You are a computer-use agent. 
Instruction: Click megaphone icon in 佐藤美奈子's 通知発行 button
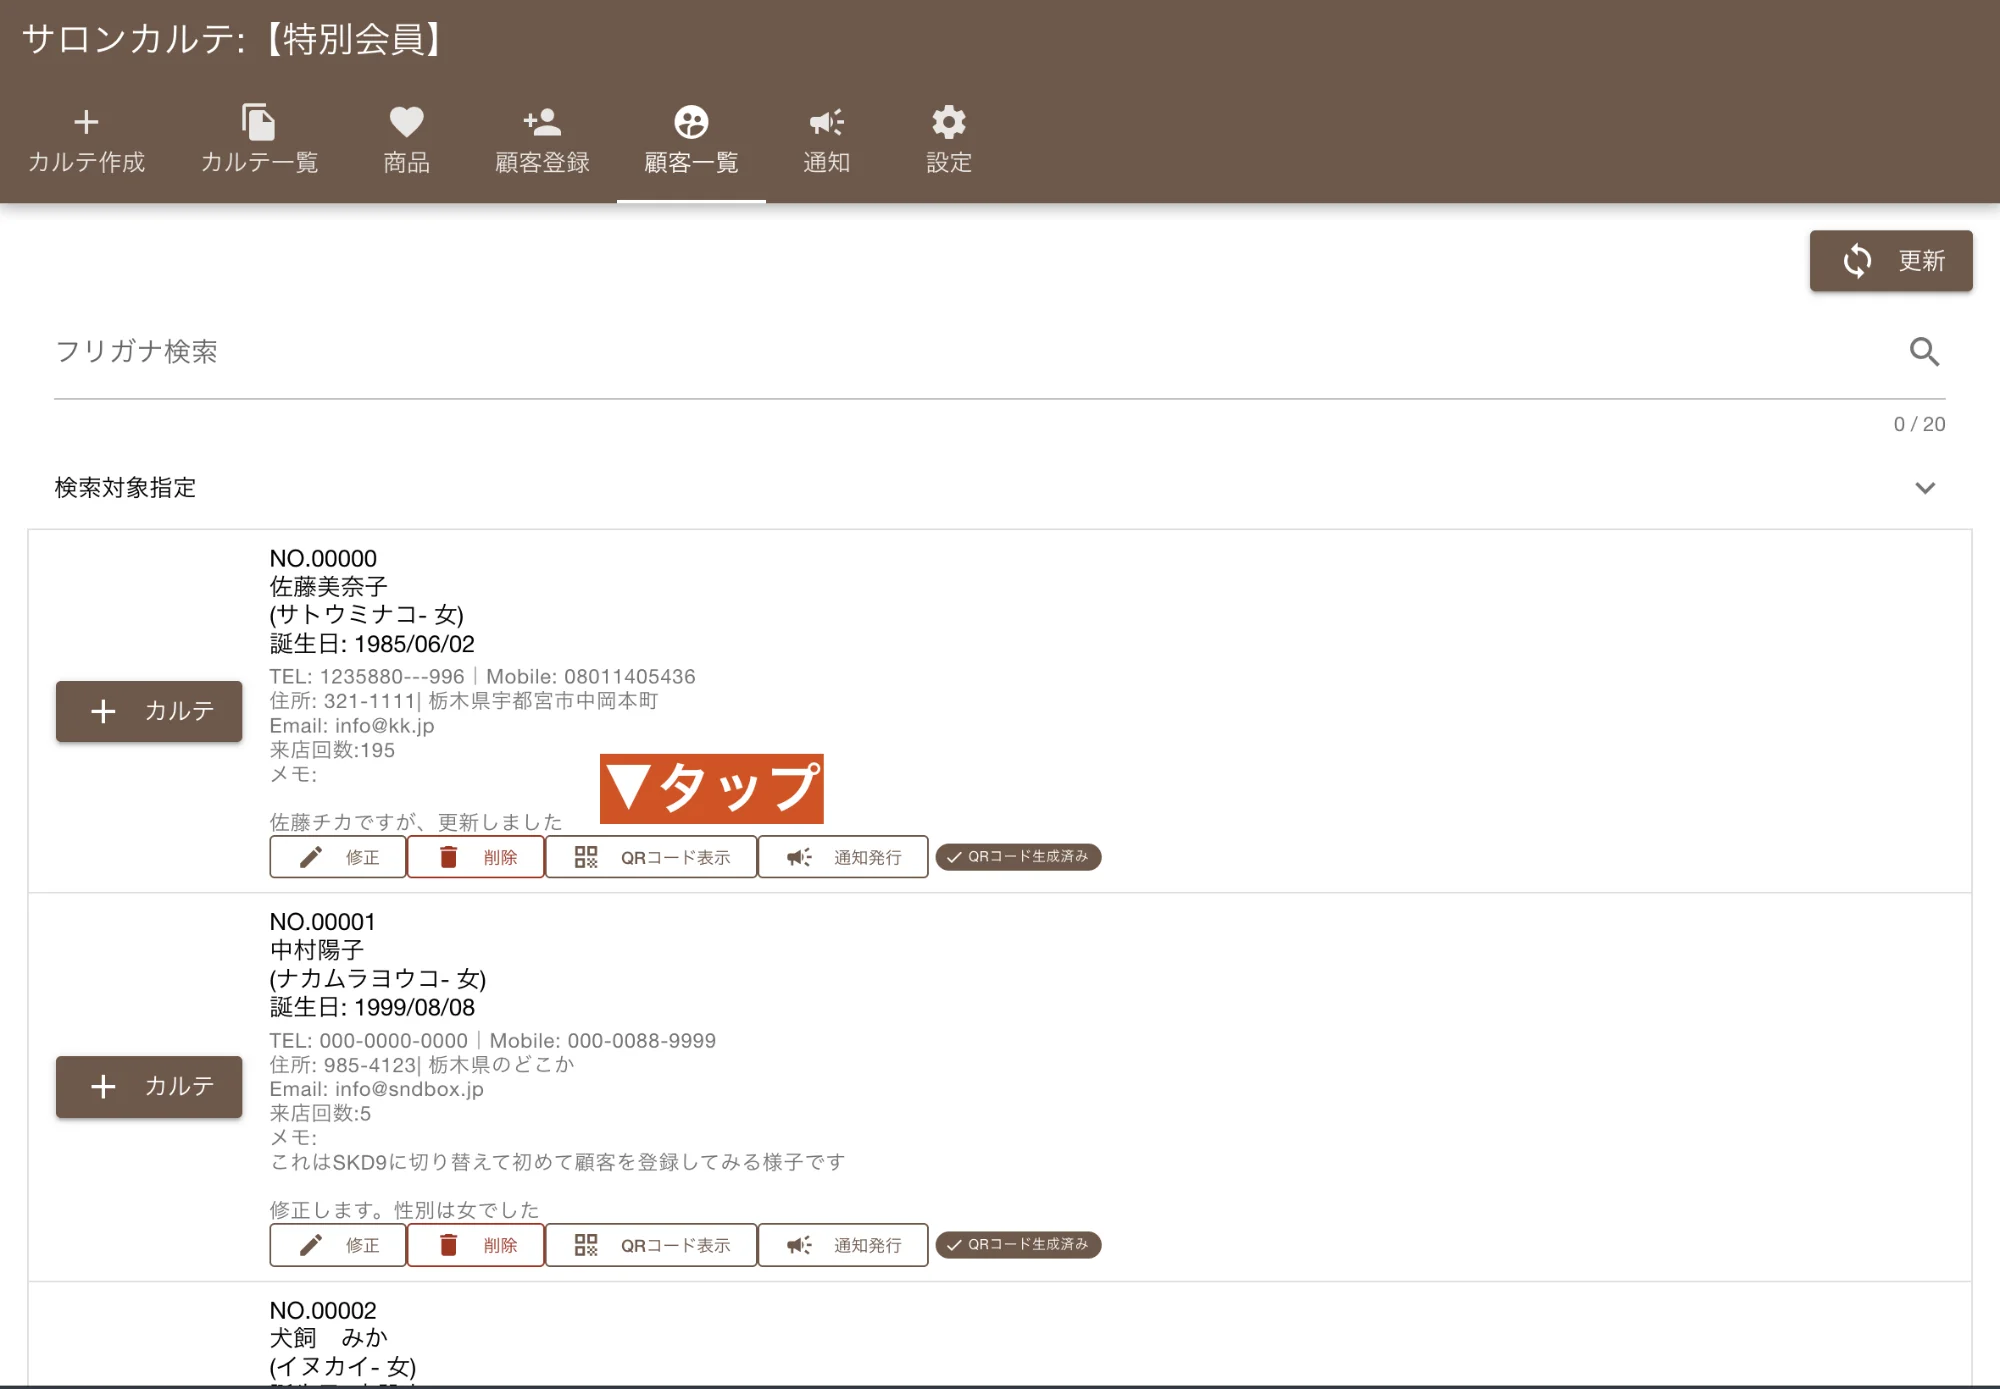click(799, 857)
